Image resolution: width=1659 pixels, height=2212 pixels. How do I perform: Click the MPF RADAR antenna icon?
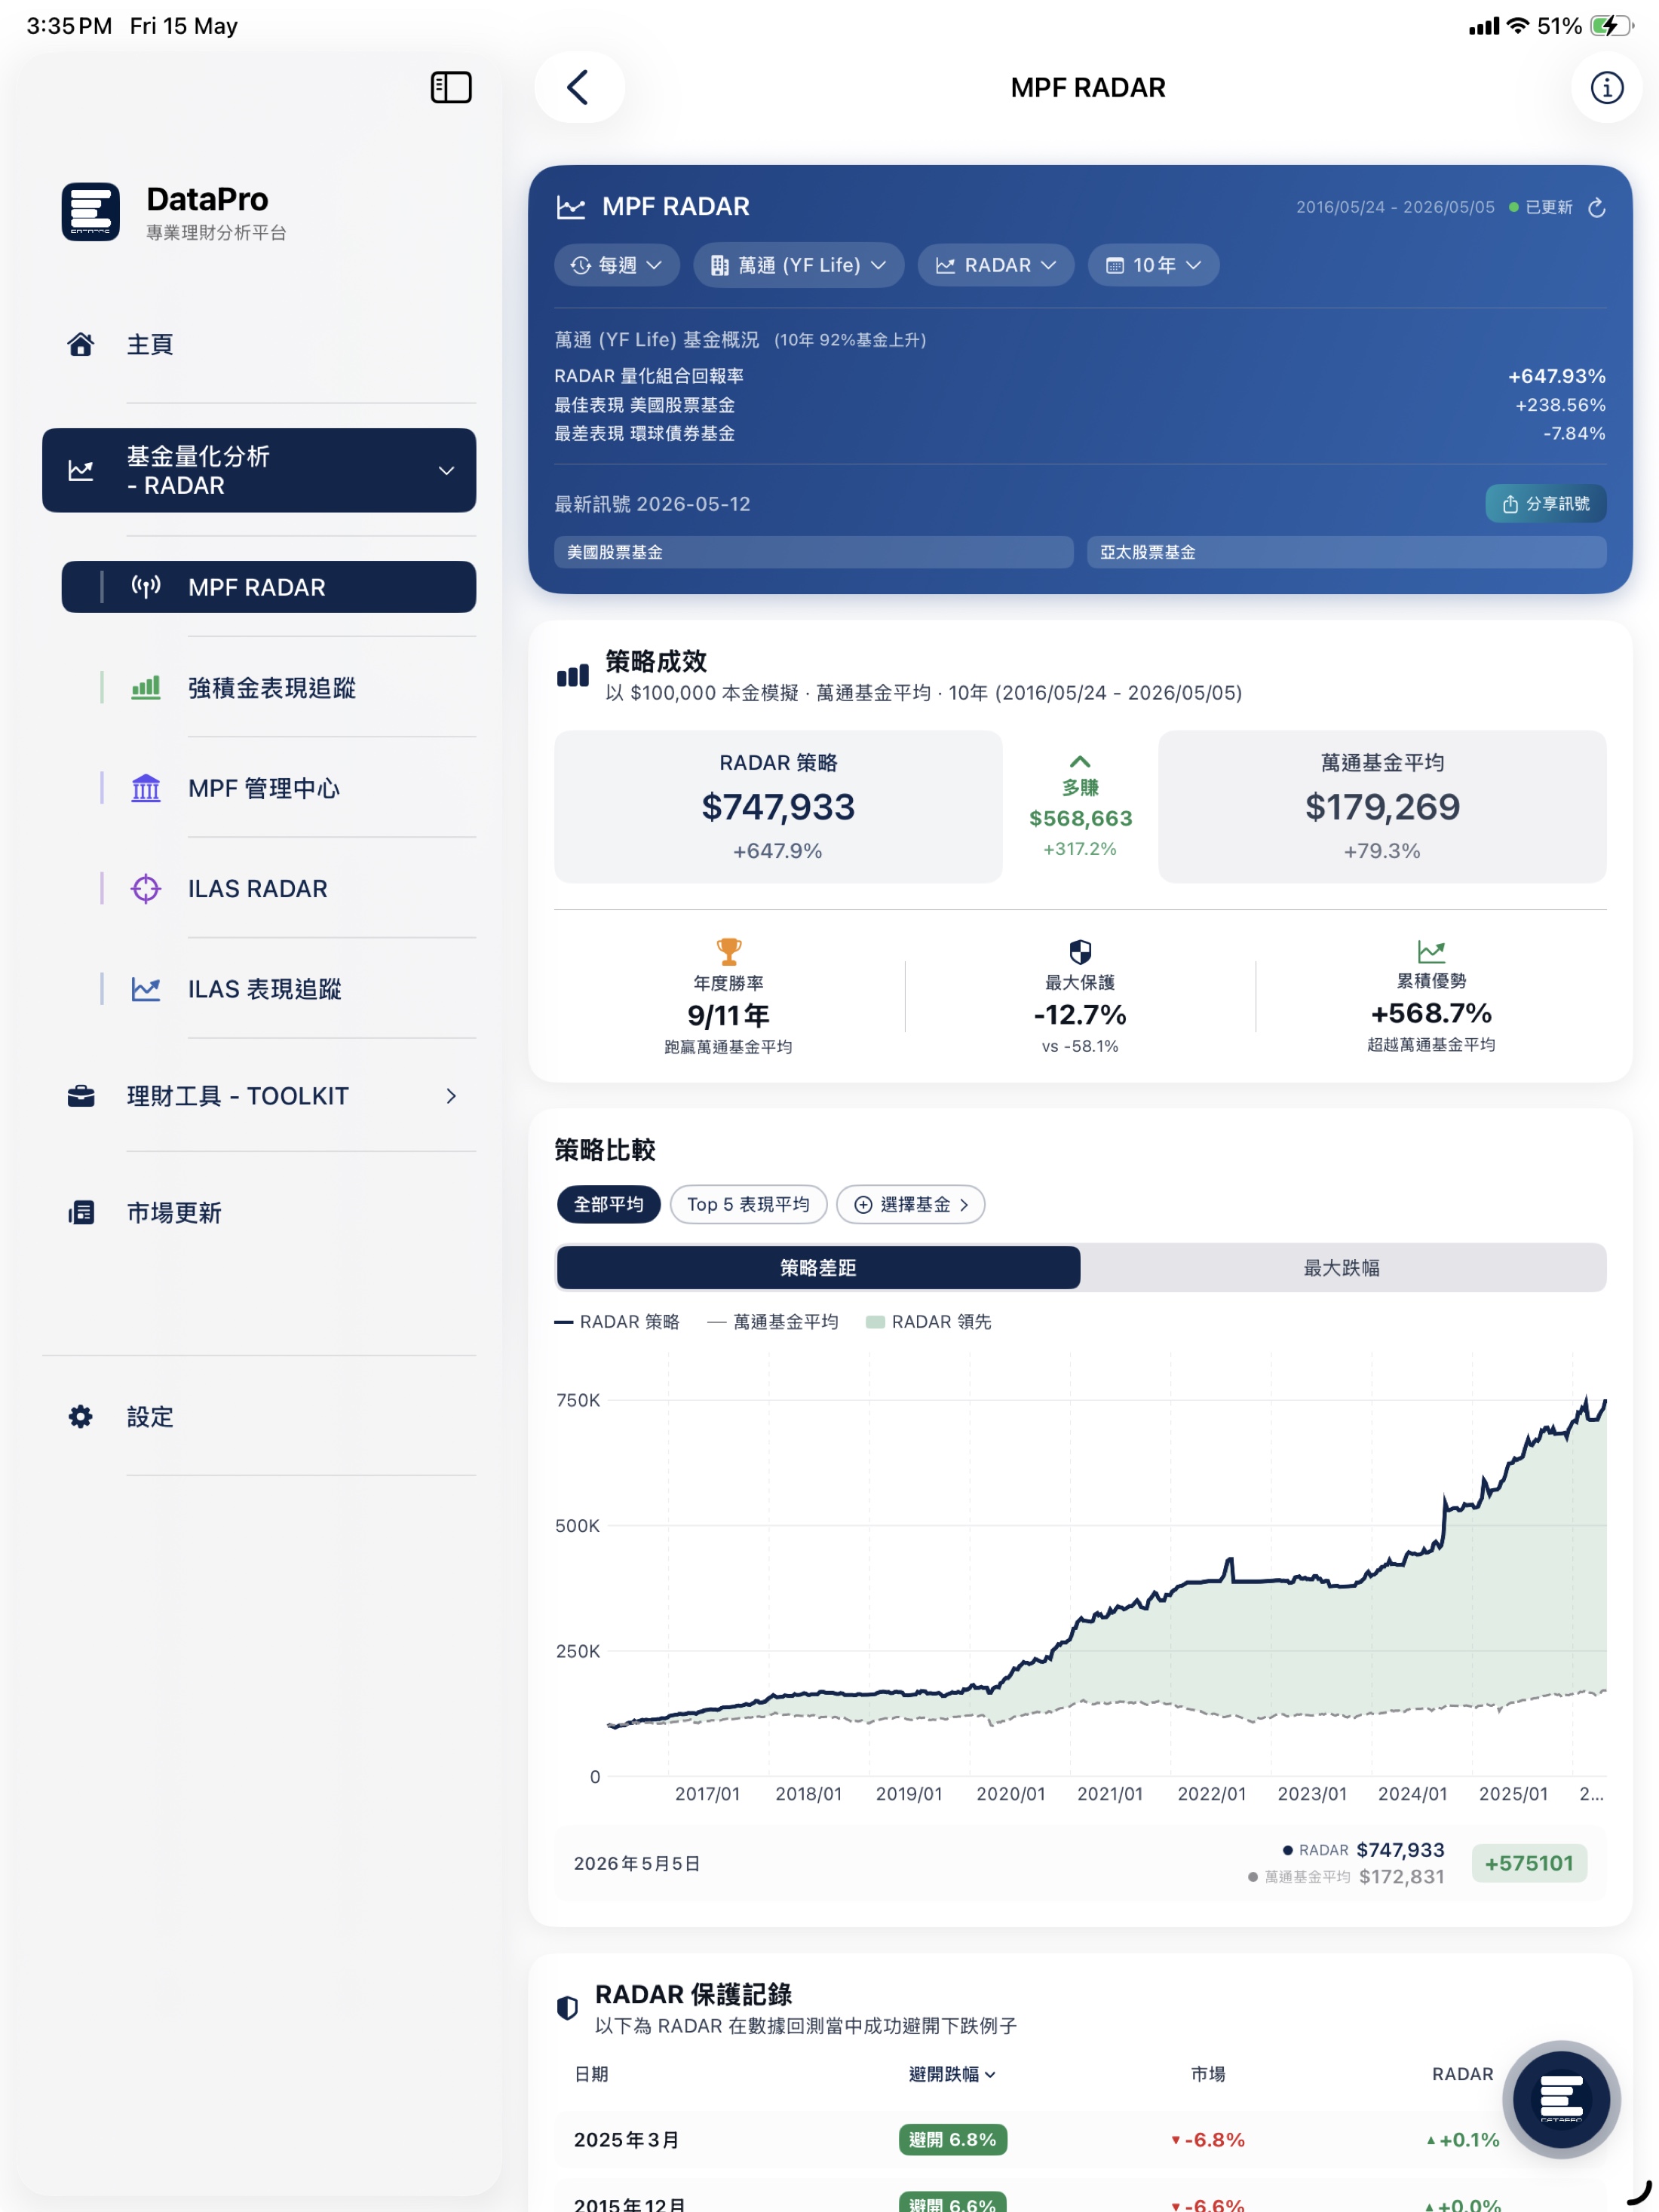[146, 587]
